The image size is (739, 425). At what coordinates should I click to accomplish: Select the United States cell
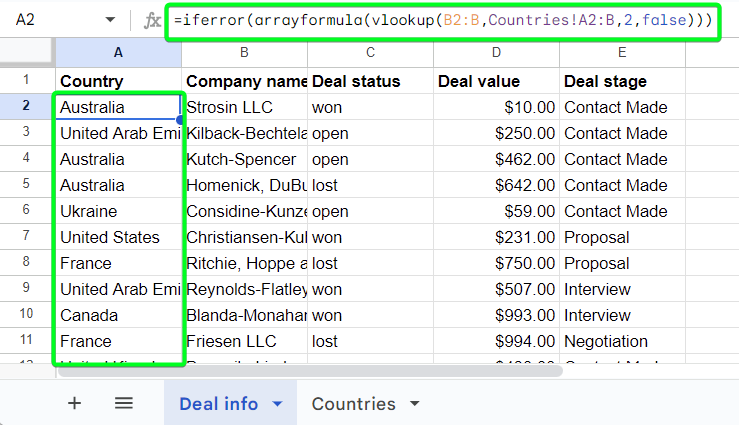118,237
